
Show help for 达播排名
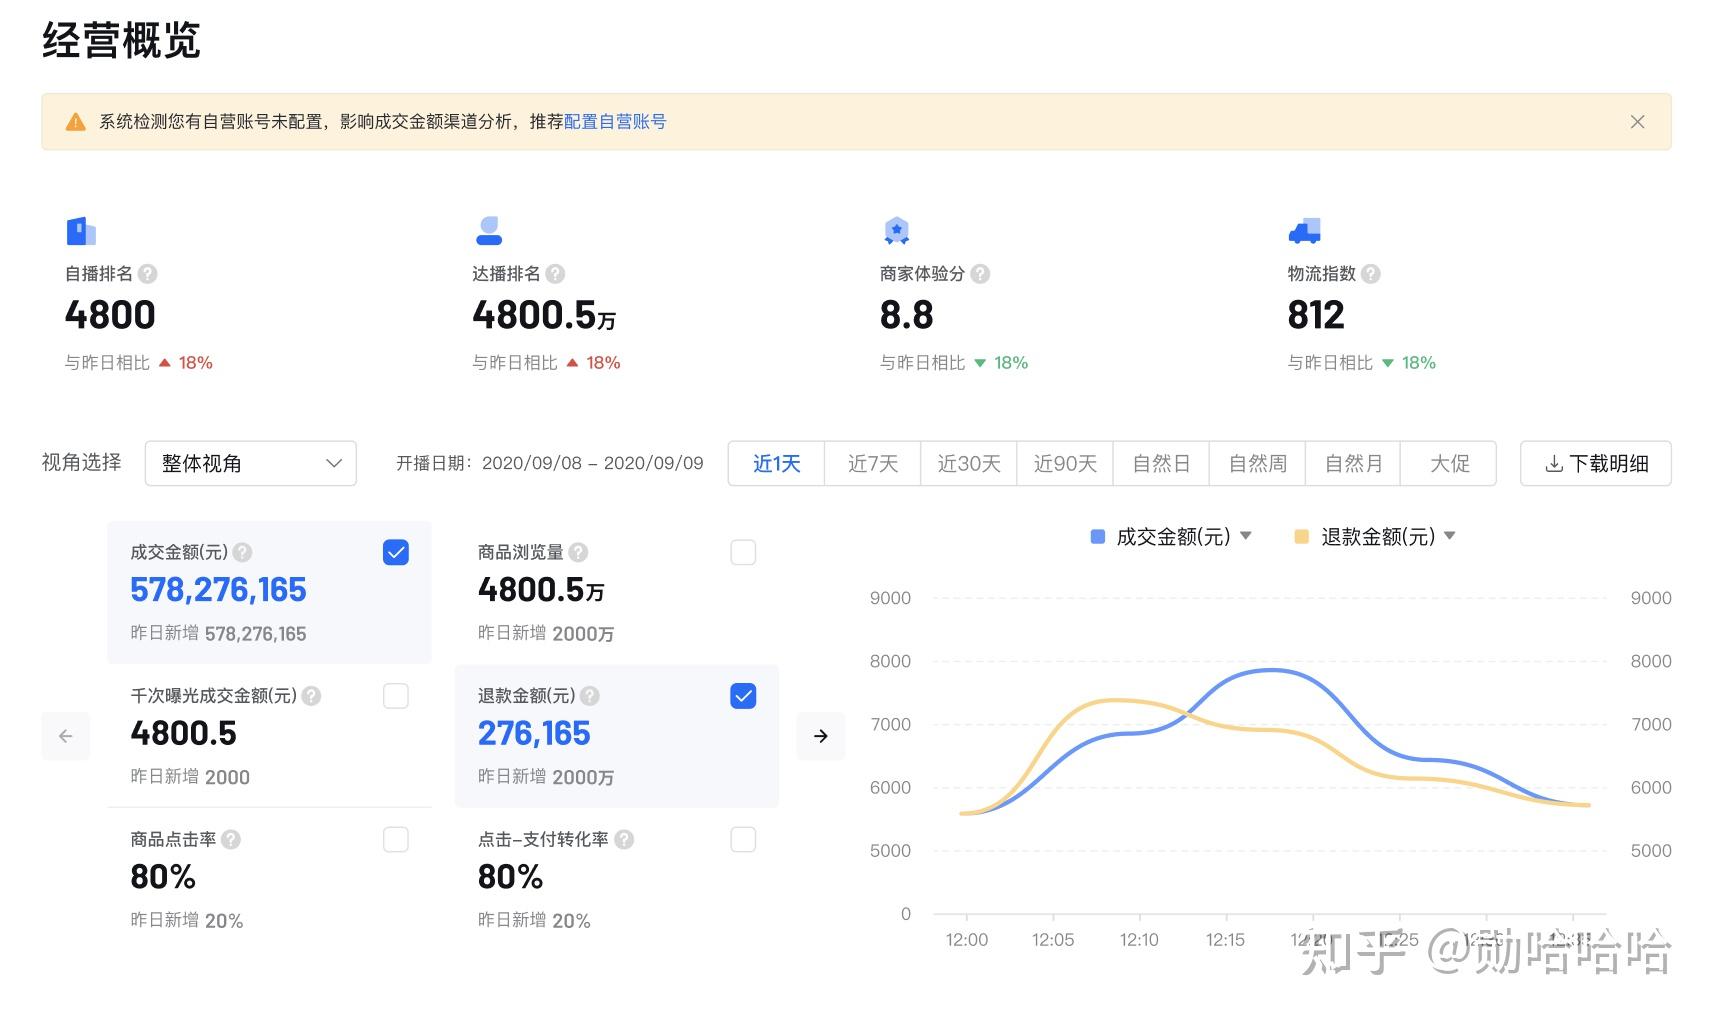pos(555,274)
